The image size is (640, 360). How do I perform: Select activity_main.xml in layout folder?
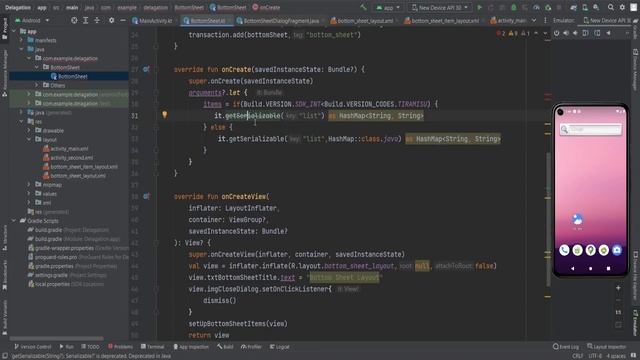coord(66,149)
